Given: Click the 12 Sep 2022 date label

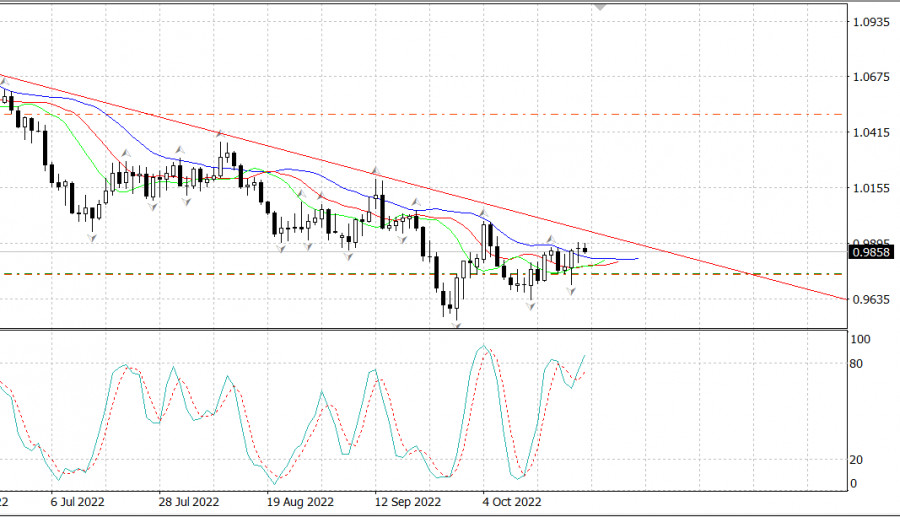Looking at the screenshot, I should (x=407, y=502).
